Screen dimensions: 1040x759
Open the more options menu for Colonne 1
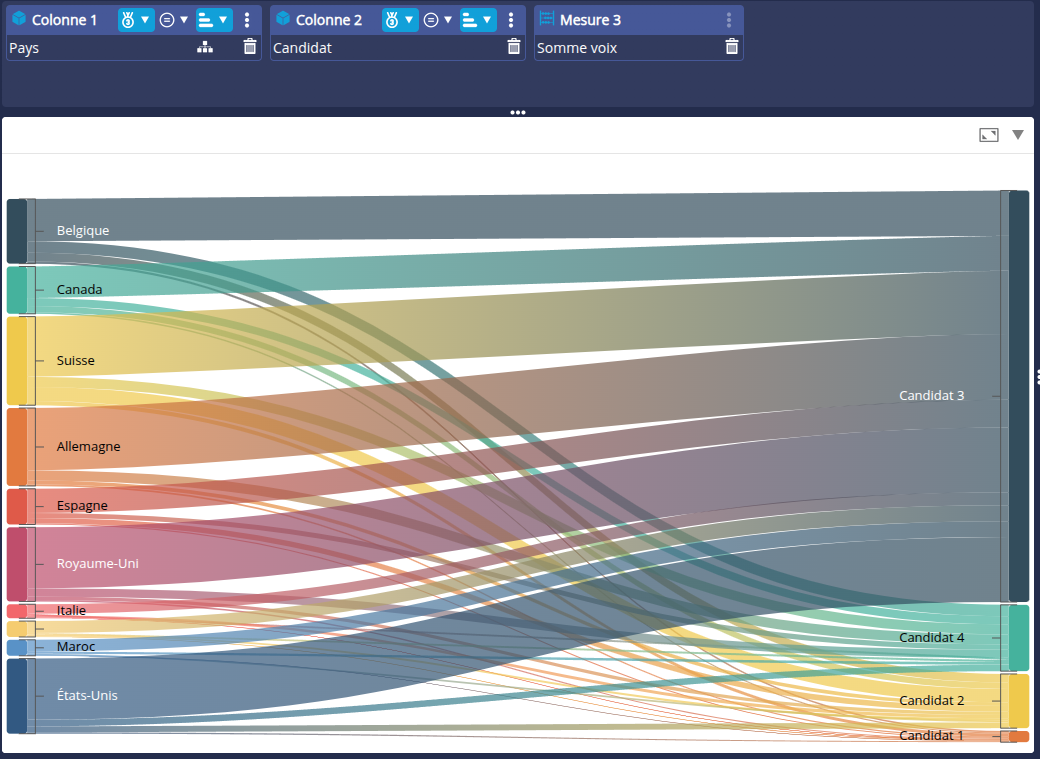point(247,20)
